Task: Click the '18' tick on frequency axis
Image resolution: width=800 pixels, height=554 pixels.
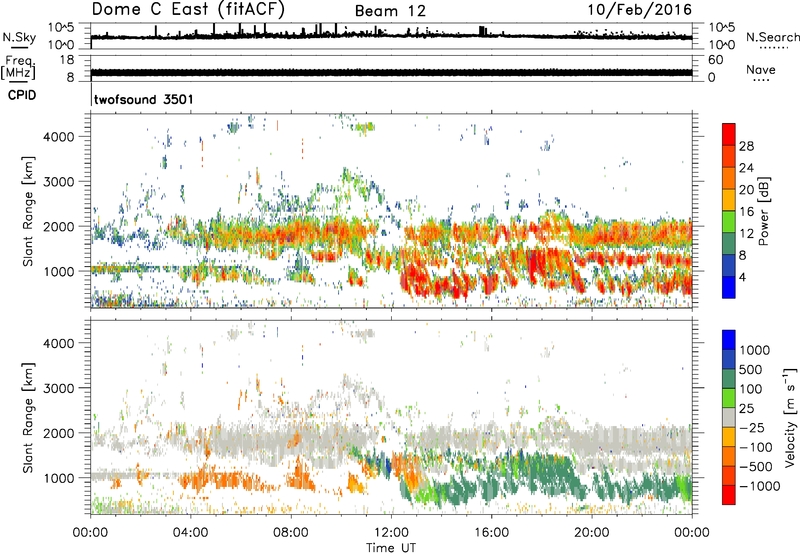Action: [x=67, y=60]
